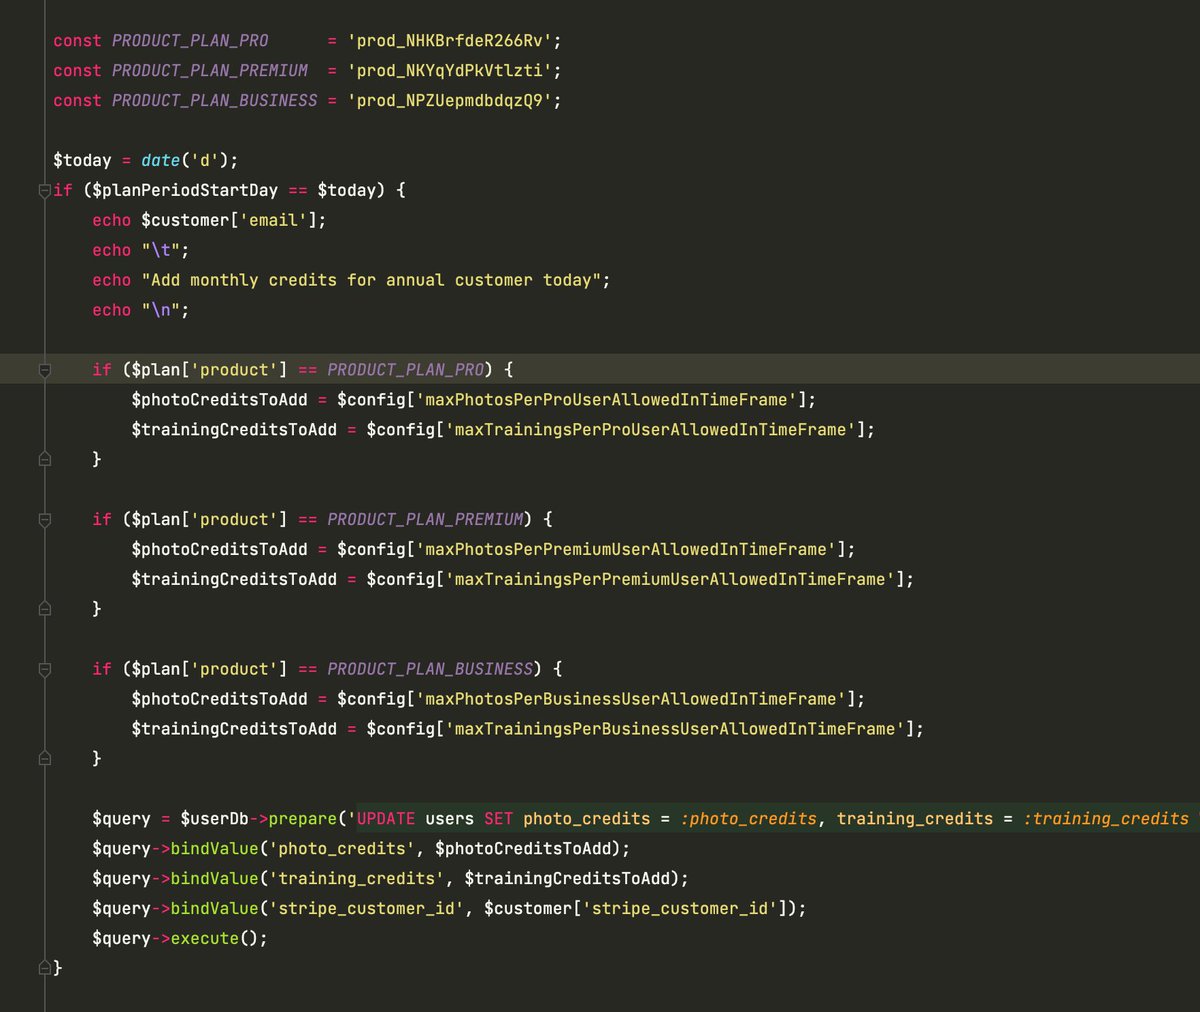The width and height of the screenshot is (1200, 1012).
Task: Click the fold marker at the PRO block closing brace
Action: [x=44, y=458]
